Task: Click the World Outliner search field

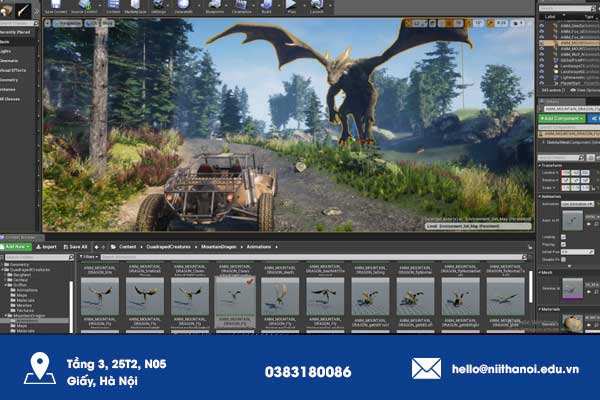Action: [x=566, y=8]
